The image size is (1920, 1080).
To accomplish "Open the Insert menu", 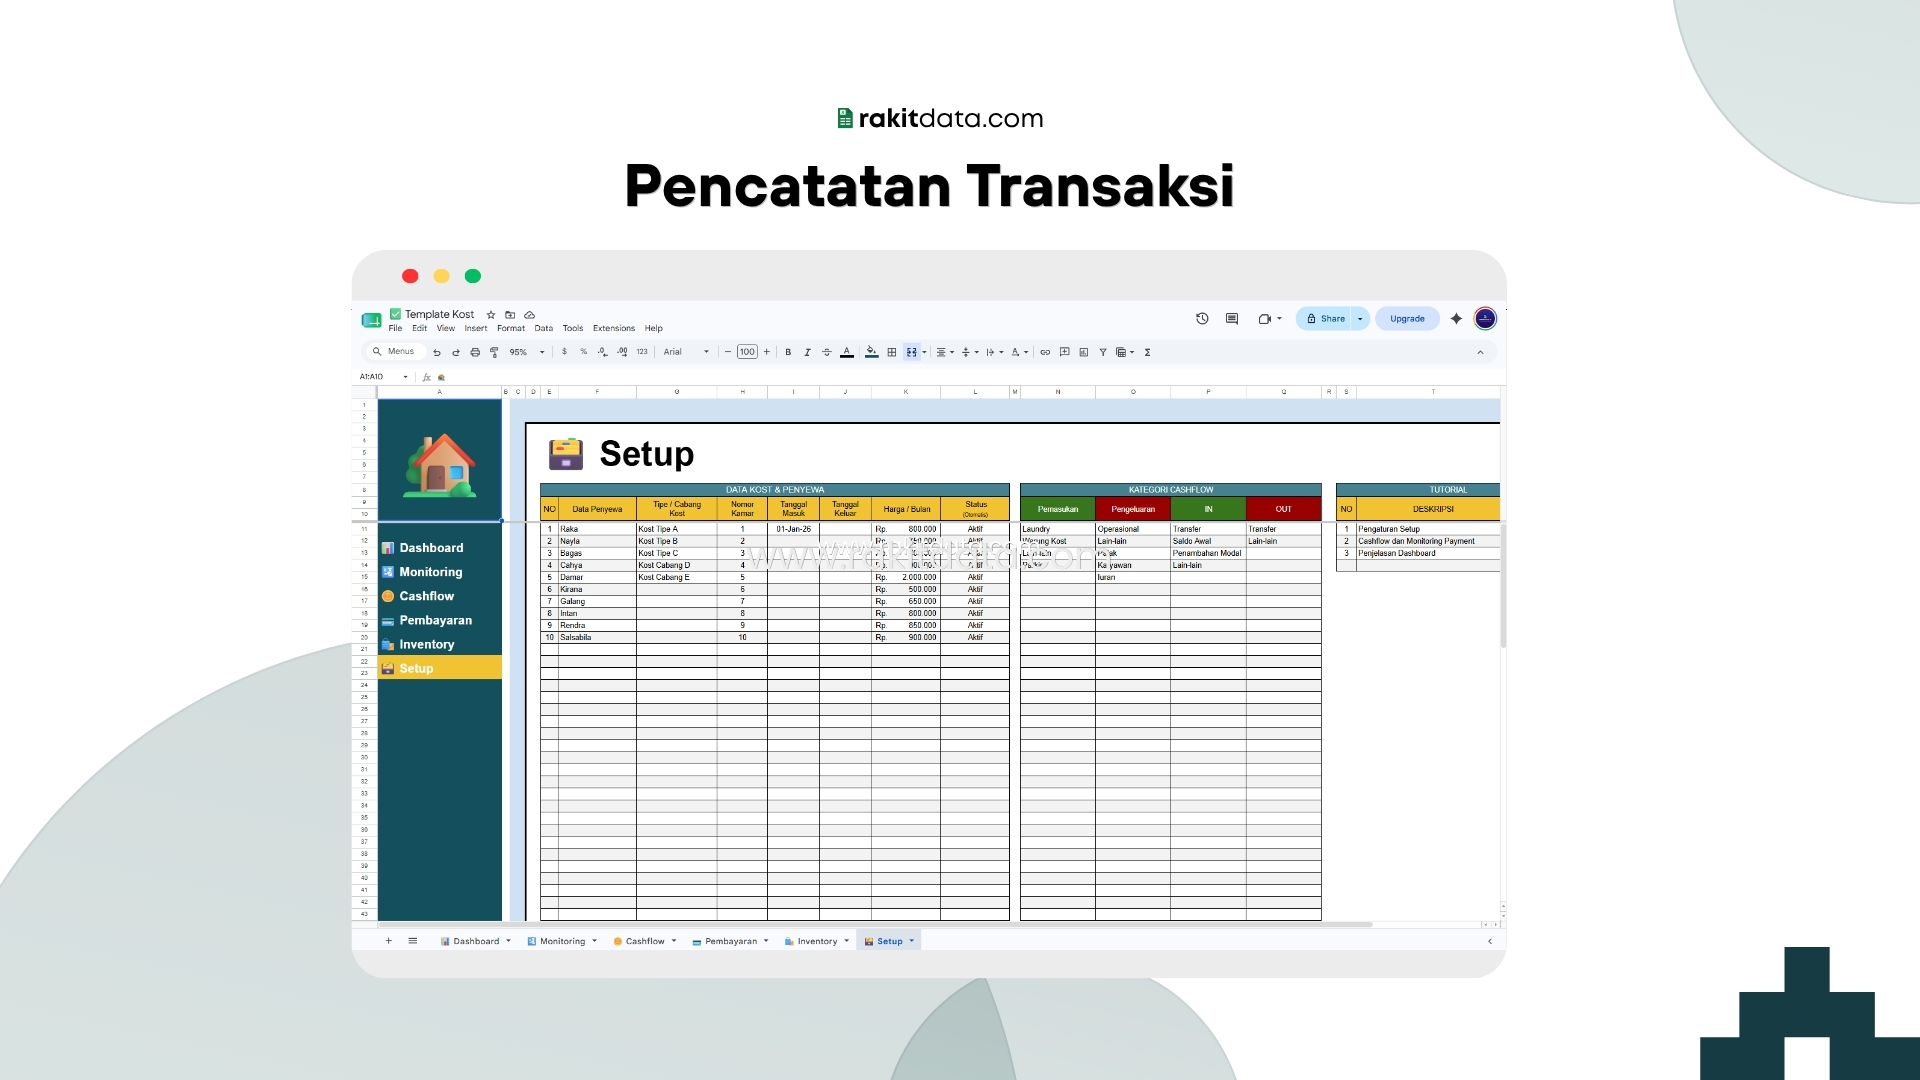I will [476, 328].
